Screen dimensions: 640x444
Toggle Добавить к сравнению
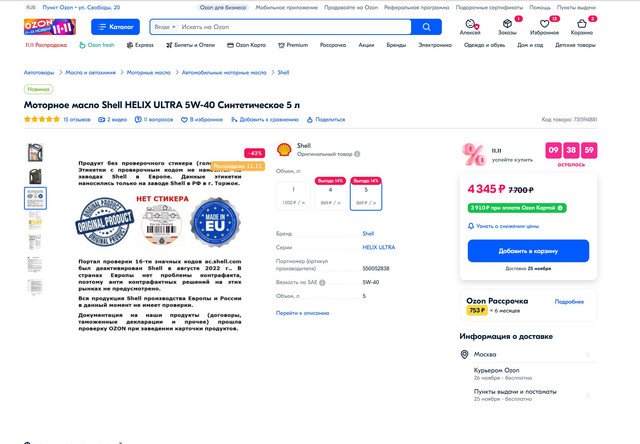point(265,120)
